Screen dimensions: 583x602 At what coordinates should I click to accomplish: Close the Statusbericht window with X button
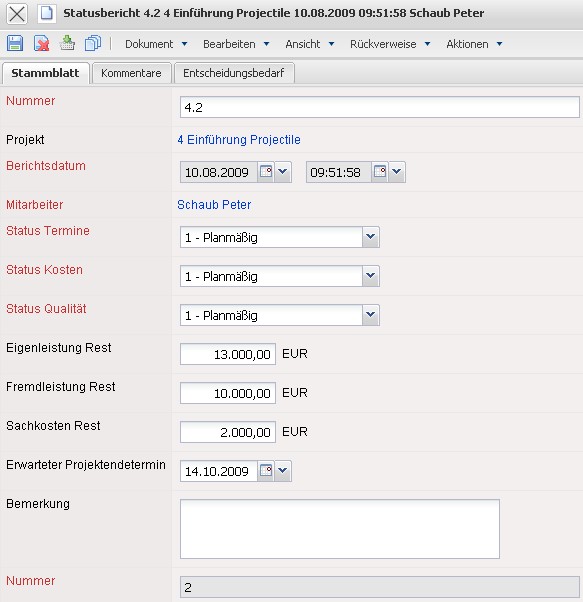(17, 14)
